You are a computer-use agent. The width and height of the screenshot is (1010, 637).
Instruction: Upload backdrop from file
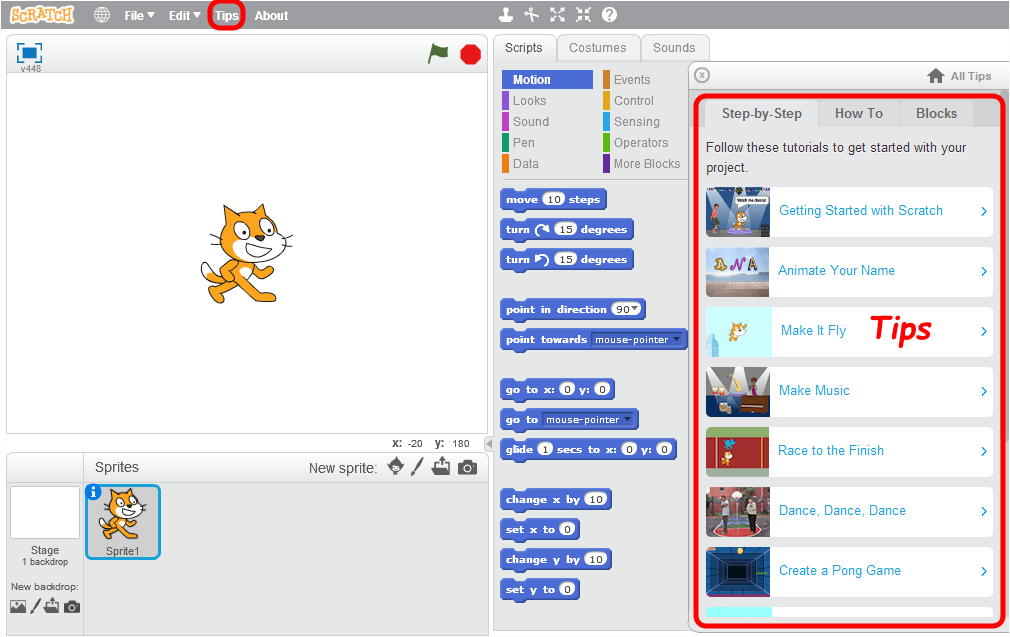(x=52, y=606)
